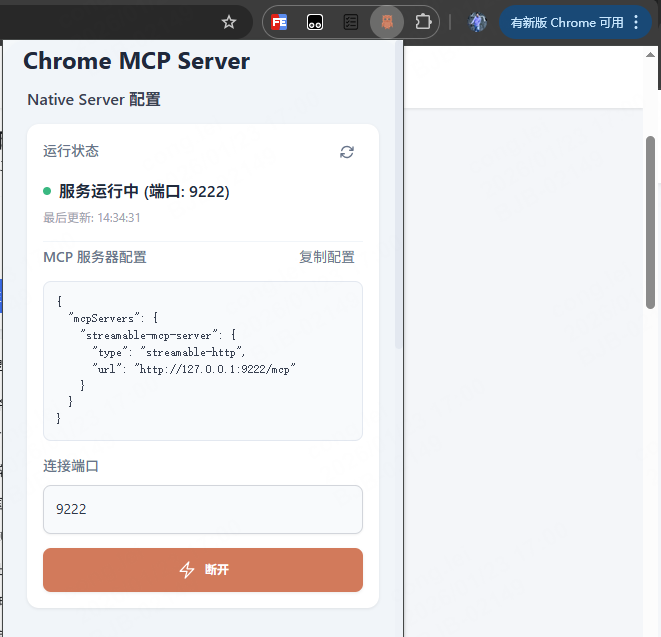Click the Native Server 配置 heading
This screenshot has width=661, height=637.
tap(94, 99)
